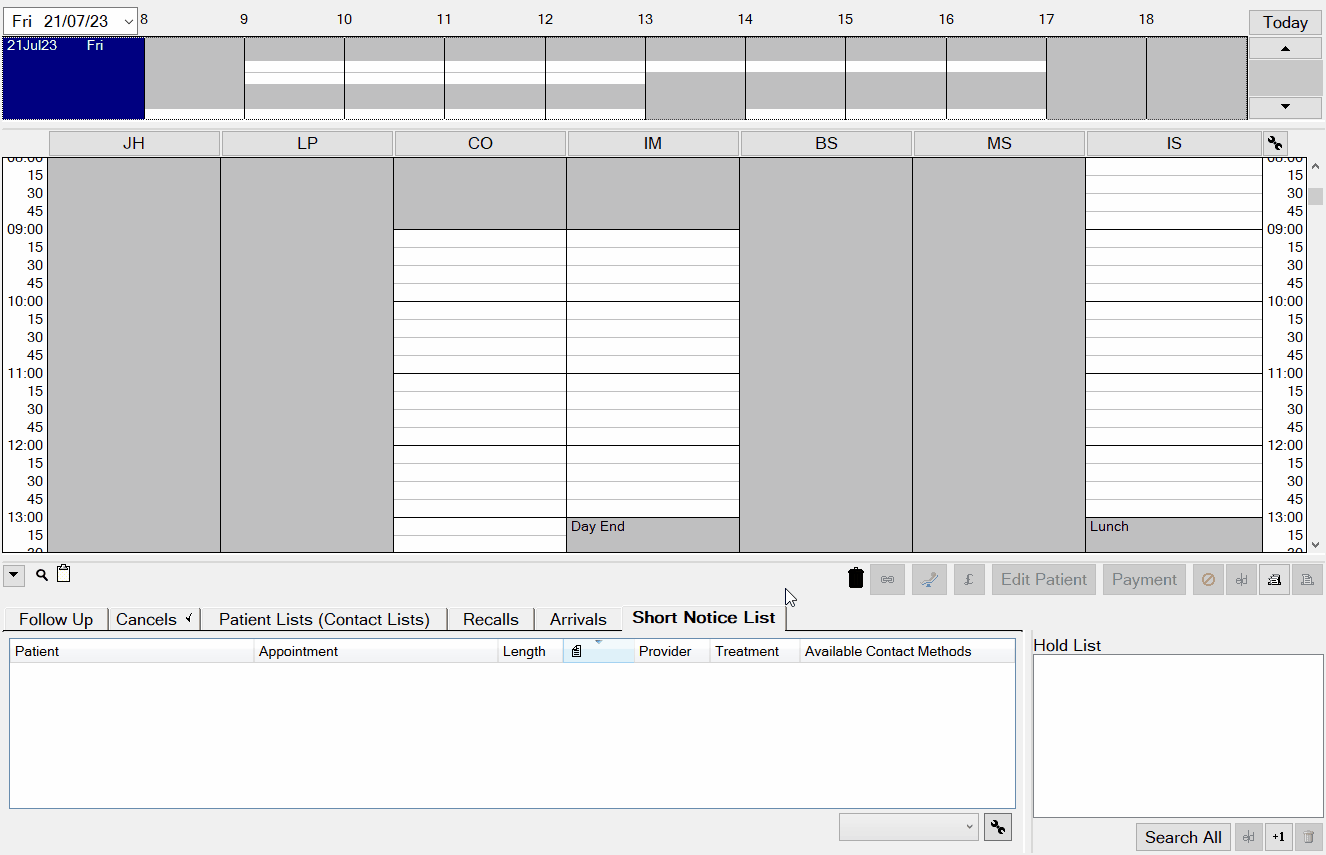Select the Follow Up tab
This screenshot has height=855, width=1326.
(56, 619)
